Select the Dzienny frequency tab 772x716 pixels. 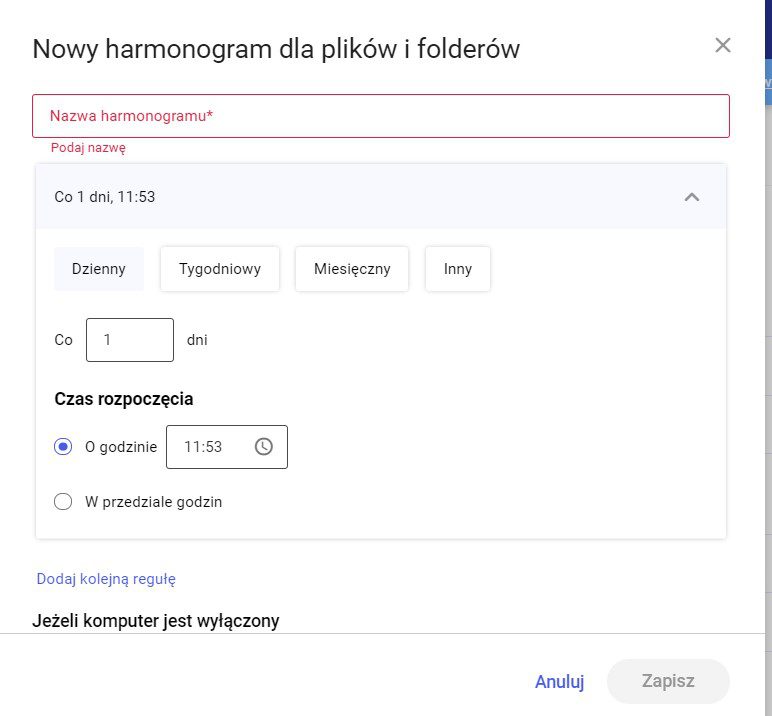coord(99,269)
